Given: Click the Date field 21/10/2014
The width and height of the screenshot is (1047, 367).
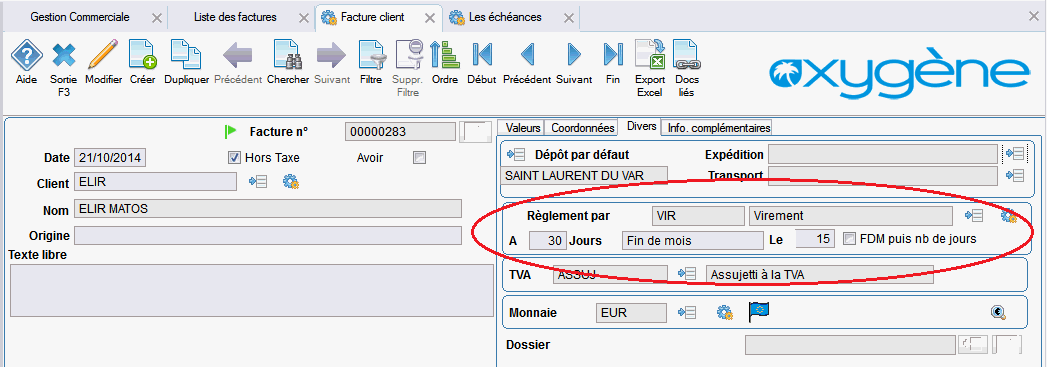Looking at the screenshot, I should pos(110,158).
